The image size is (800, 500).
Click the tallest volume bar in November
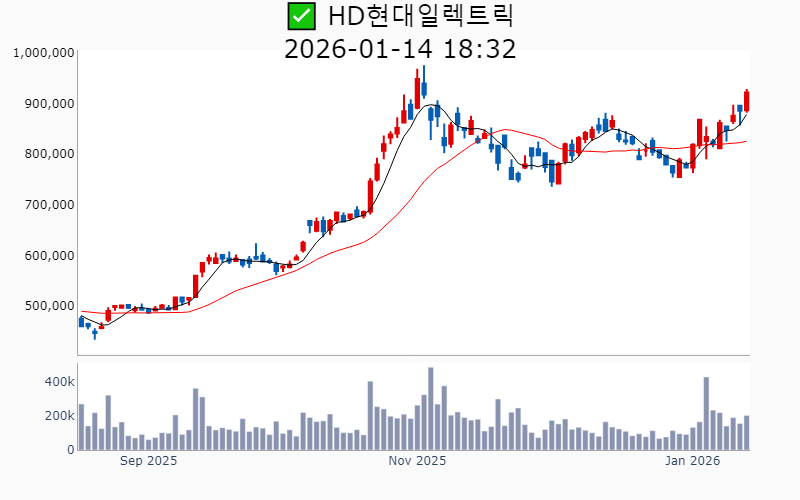pyautogui.click(x=431, y=408)
